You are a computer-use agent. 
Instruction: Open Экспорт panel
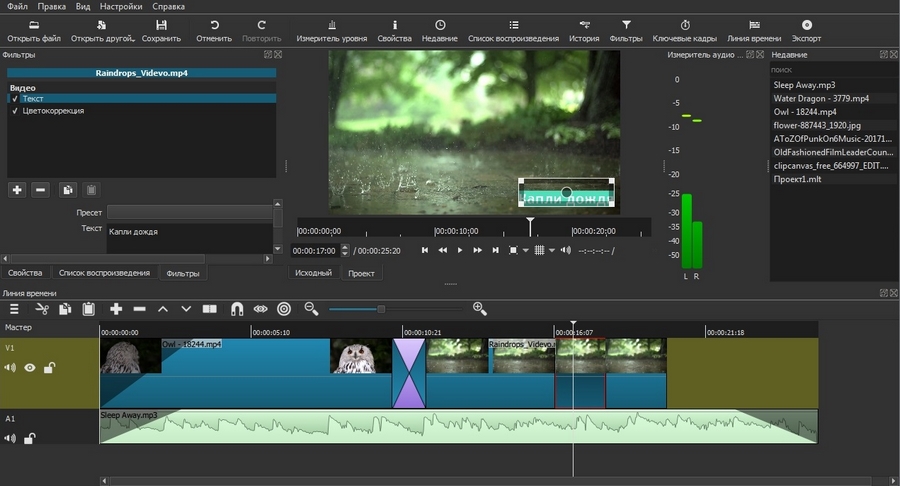[x=806, y=31]
